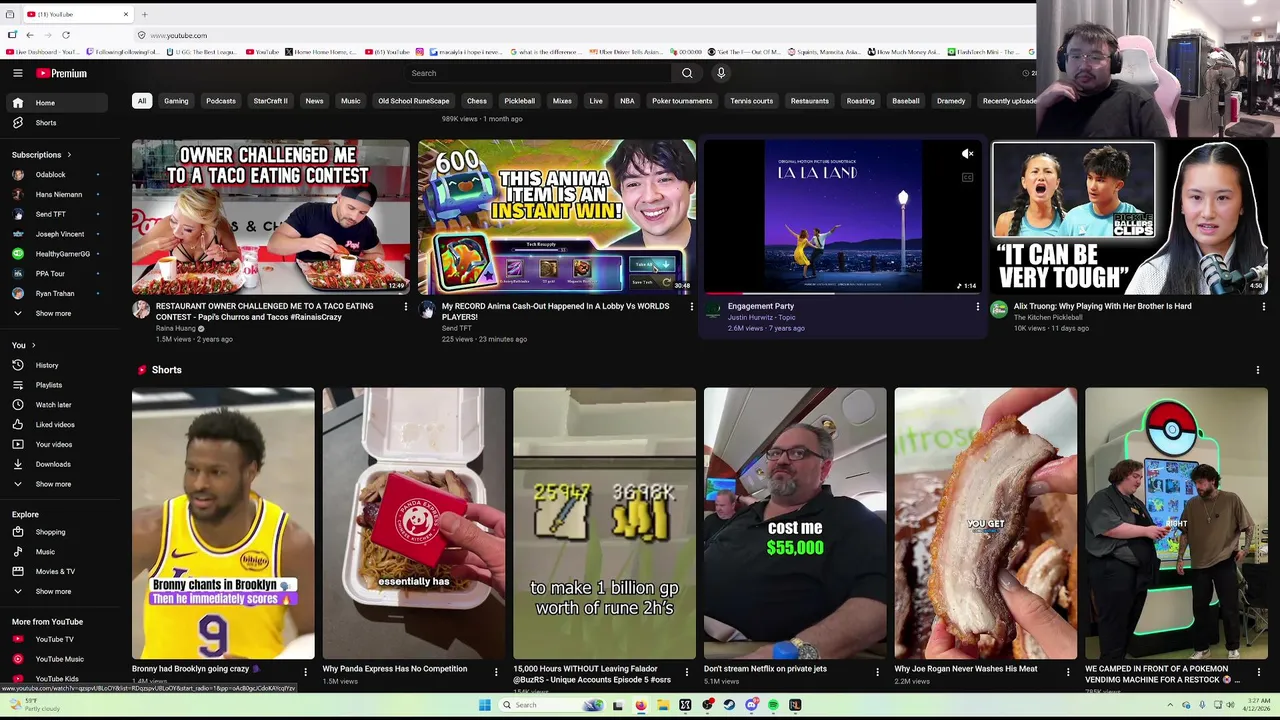Show hidden system tray icons
The image size is (1280, 720).
(x=1172, y=705)
